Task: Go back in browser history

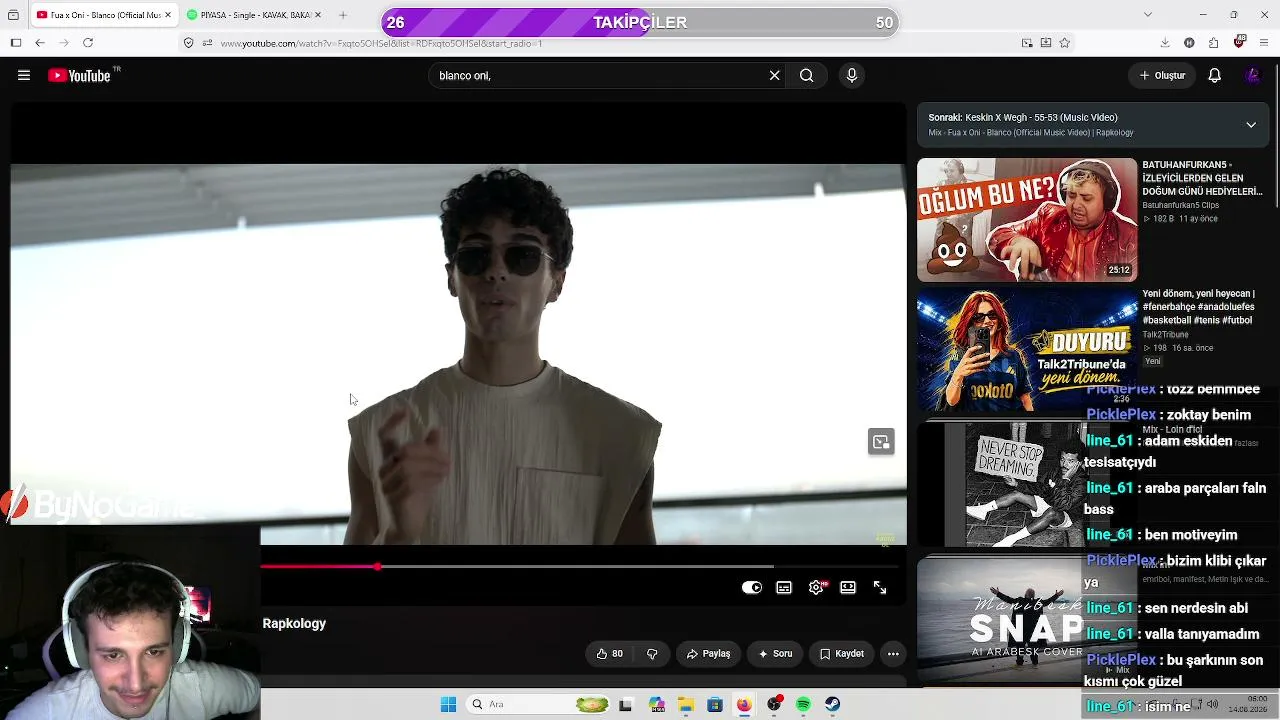Action: 40,43
